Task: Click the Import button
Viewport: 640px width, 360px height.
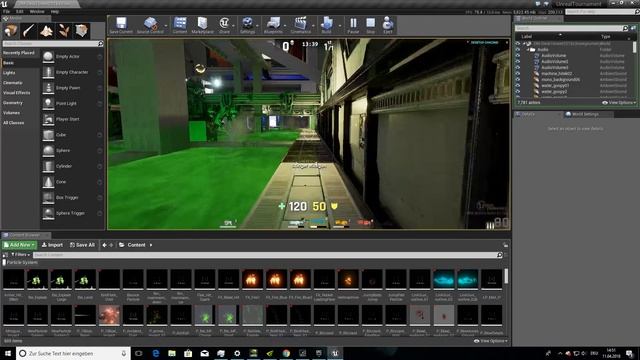Action: 52,245
